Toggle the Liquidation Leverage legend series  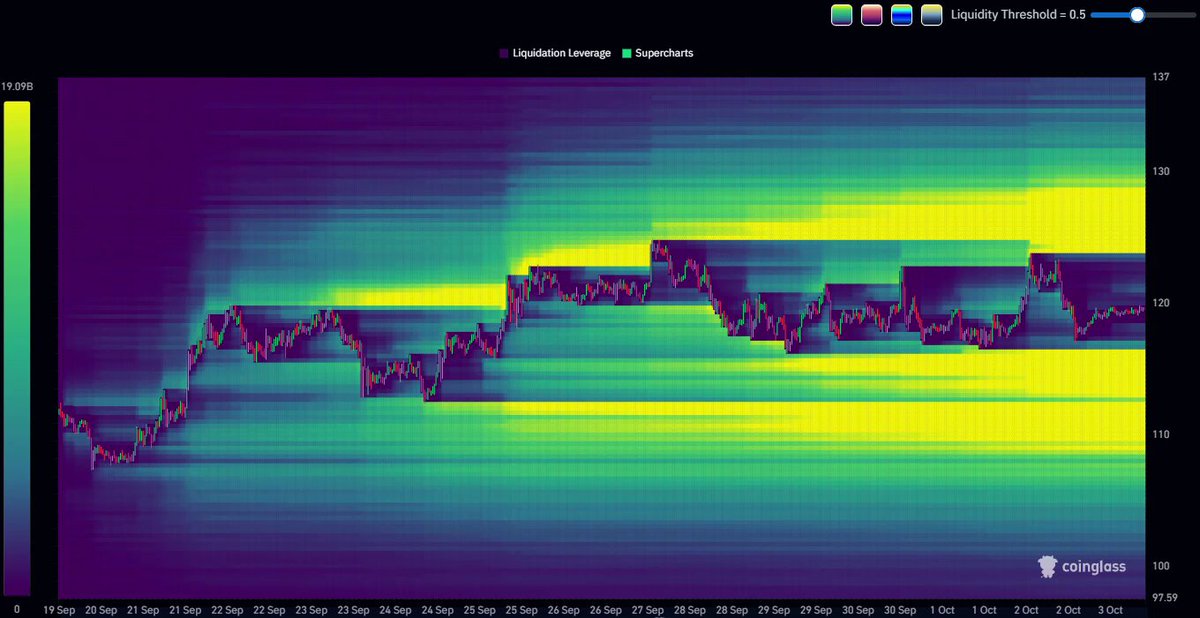coord(554,53)
